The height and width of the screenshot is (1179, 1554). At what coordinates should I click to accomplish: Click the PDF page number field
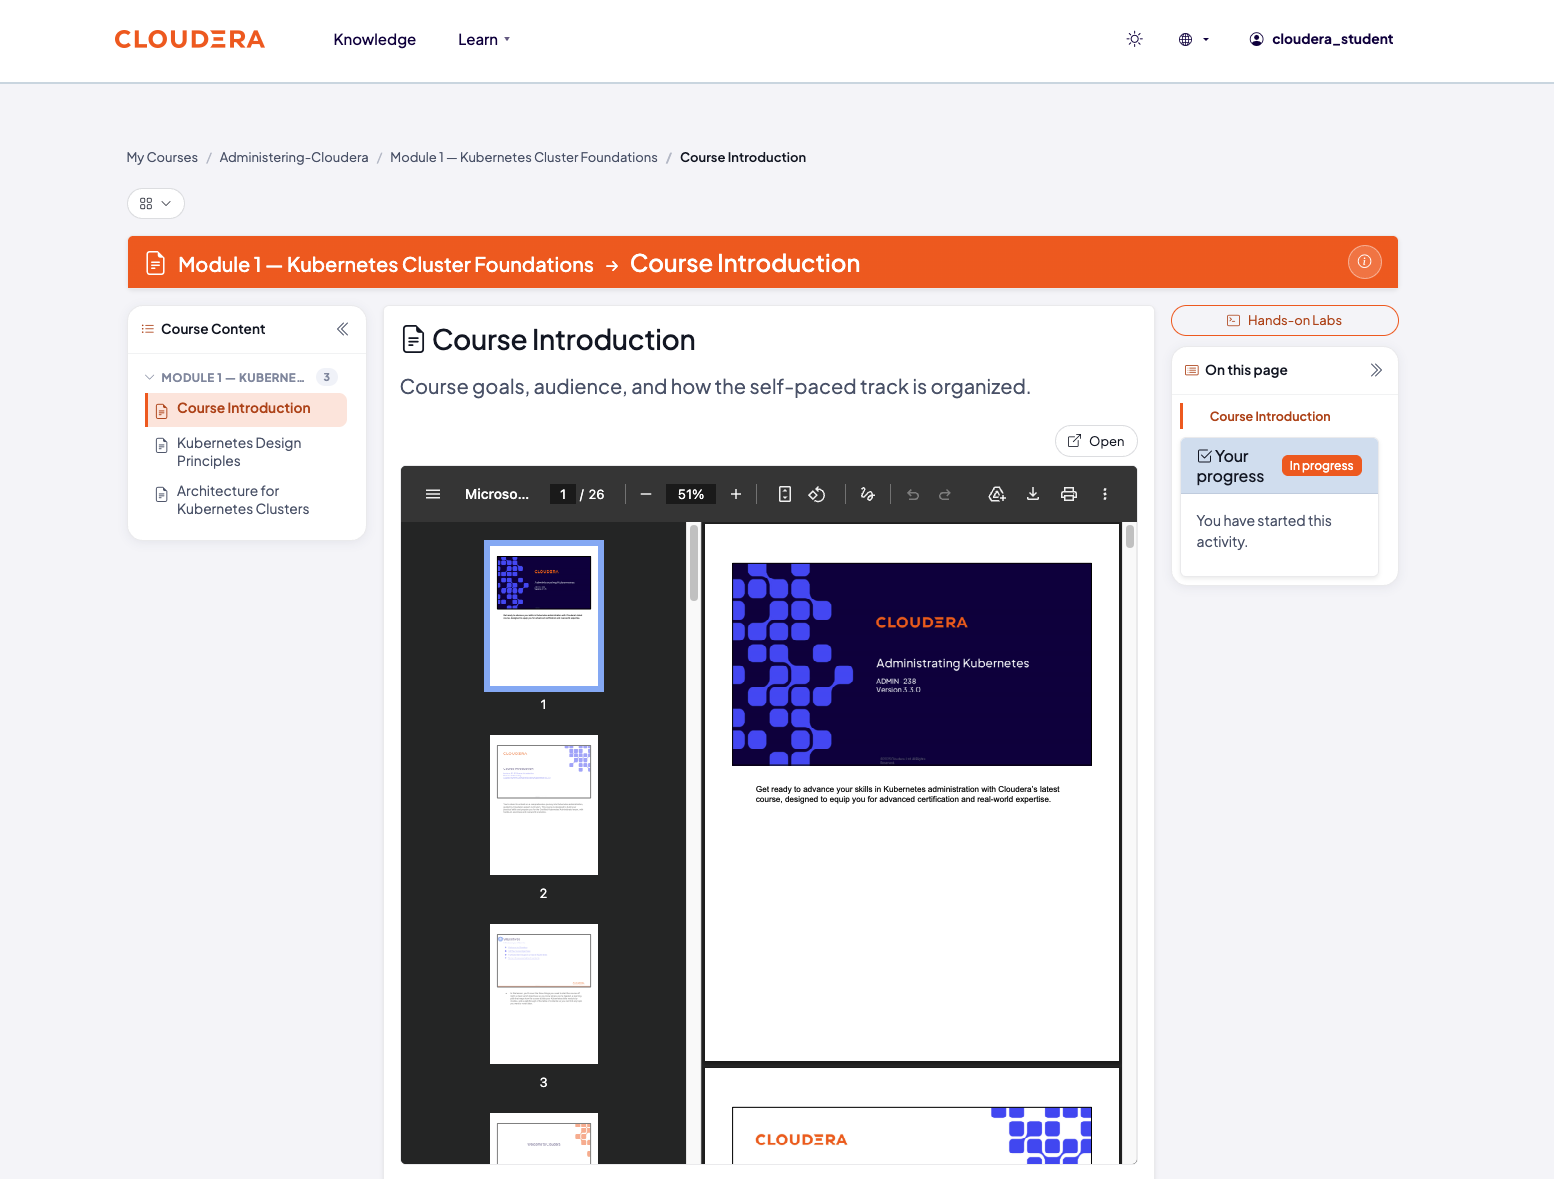[x=563, y=494]
